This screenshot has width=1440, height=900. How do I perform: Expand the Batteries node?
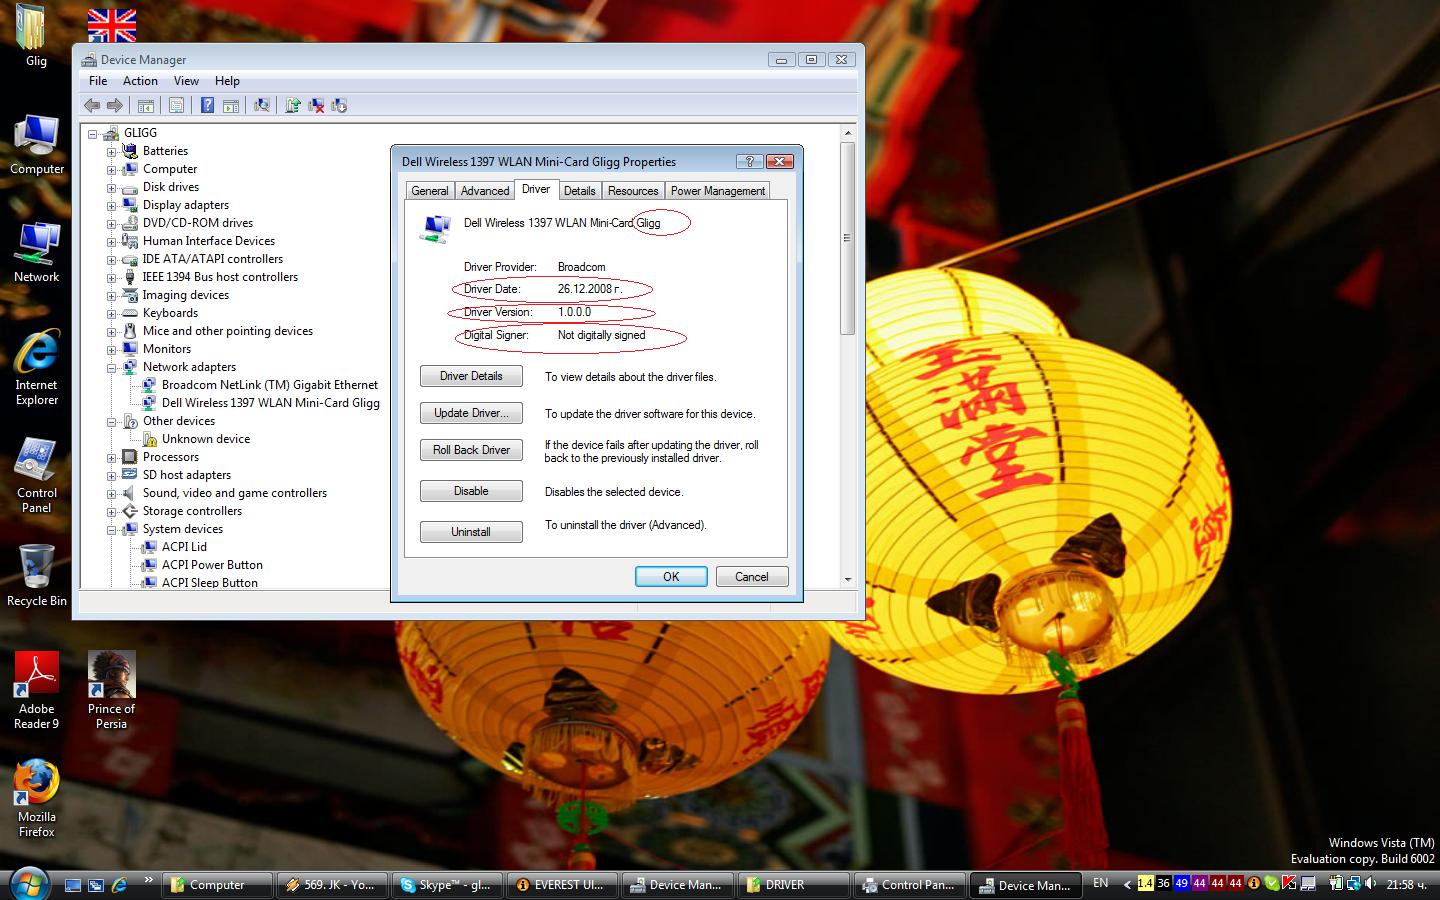pos(112,152)
